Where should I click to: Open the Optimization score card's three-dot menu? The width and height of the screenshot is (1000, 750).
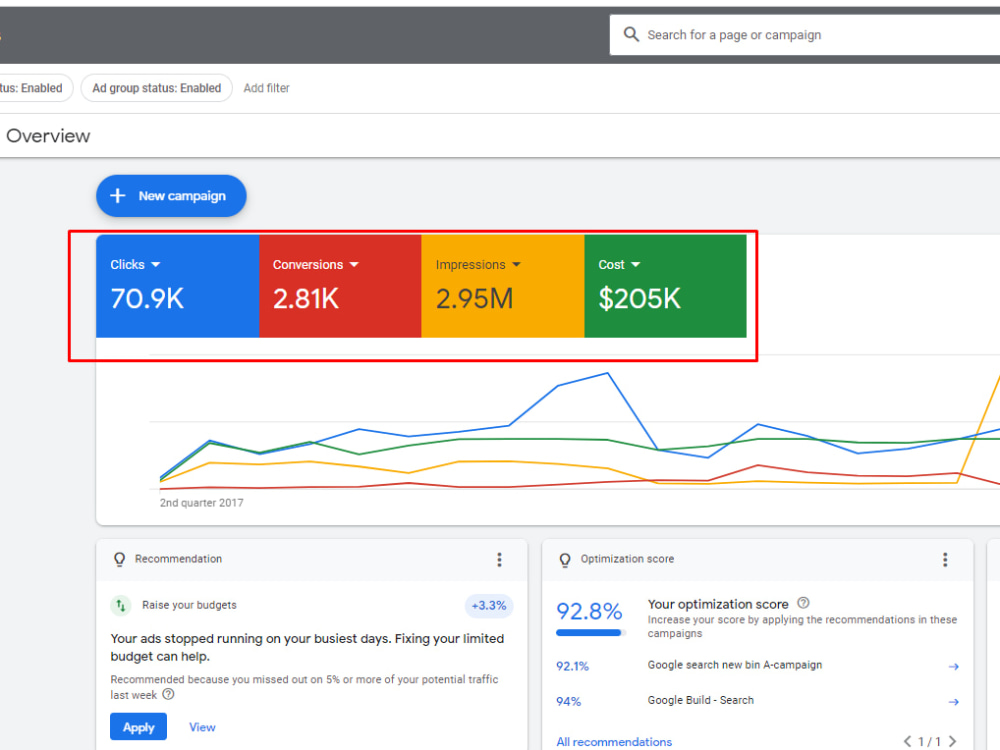pyautogui.click(x=945, y=559)
